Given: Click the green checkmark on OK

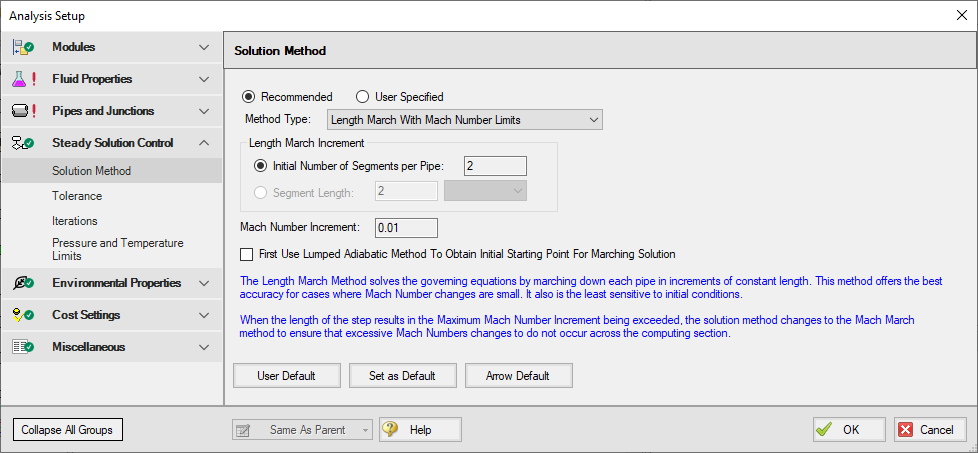Looking at the screenshot, I should 825,429.
